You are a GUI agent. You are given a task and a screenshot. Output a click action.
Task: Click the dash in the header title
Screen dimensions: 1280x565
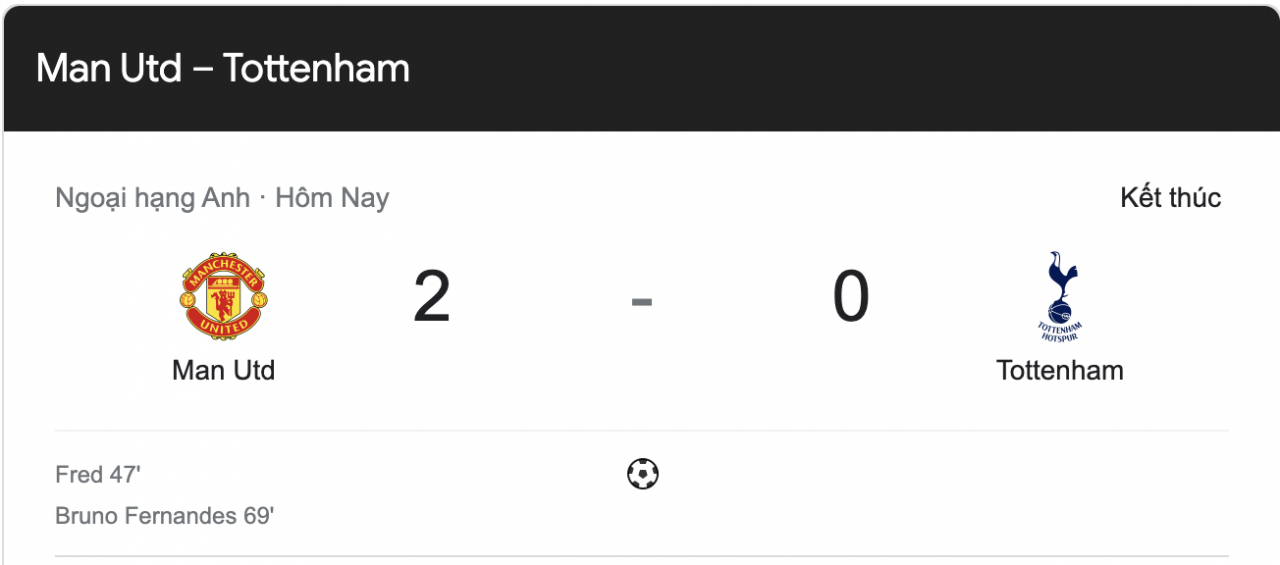click(x=202, y=70)
